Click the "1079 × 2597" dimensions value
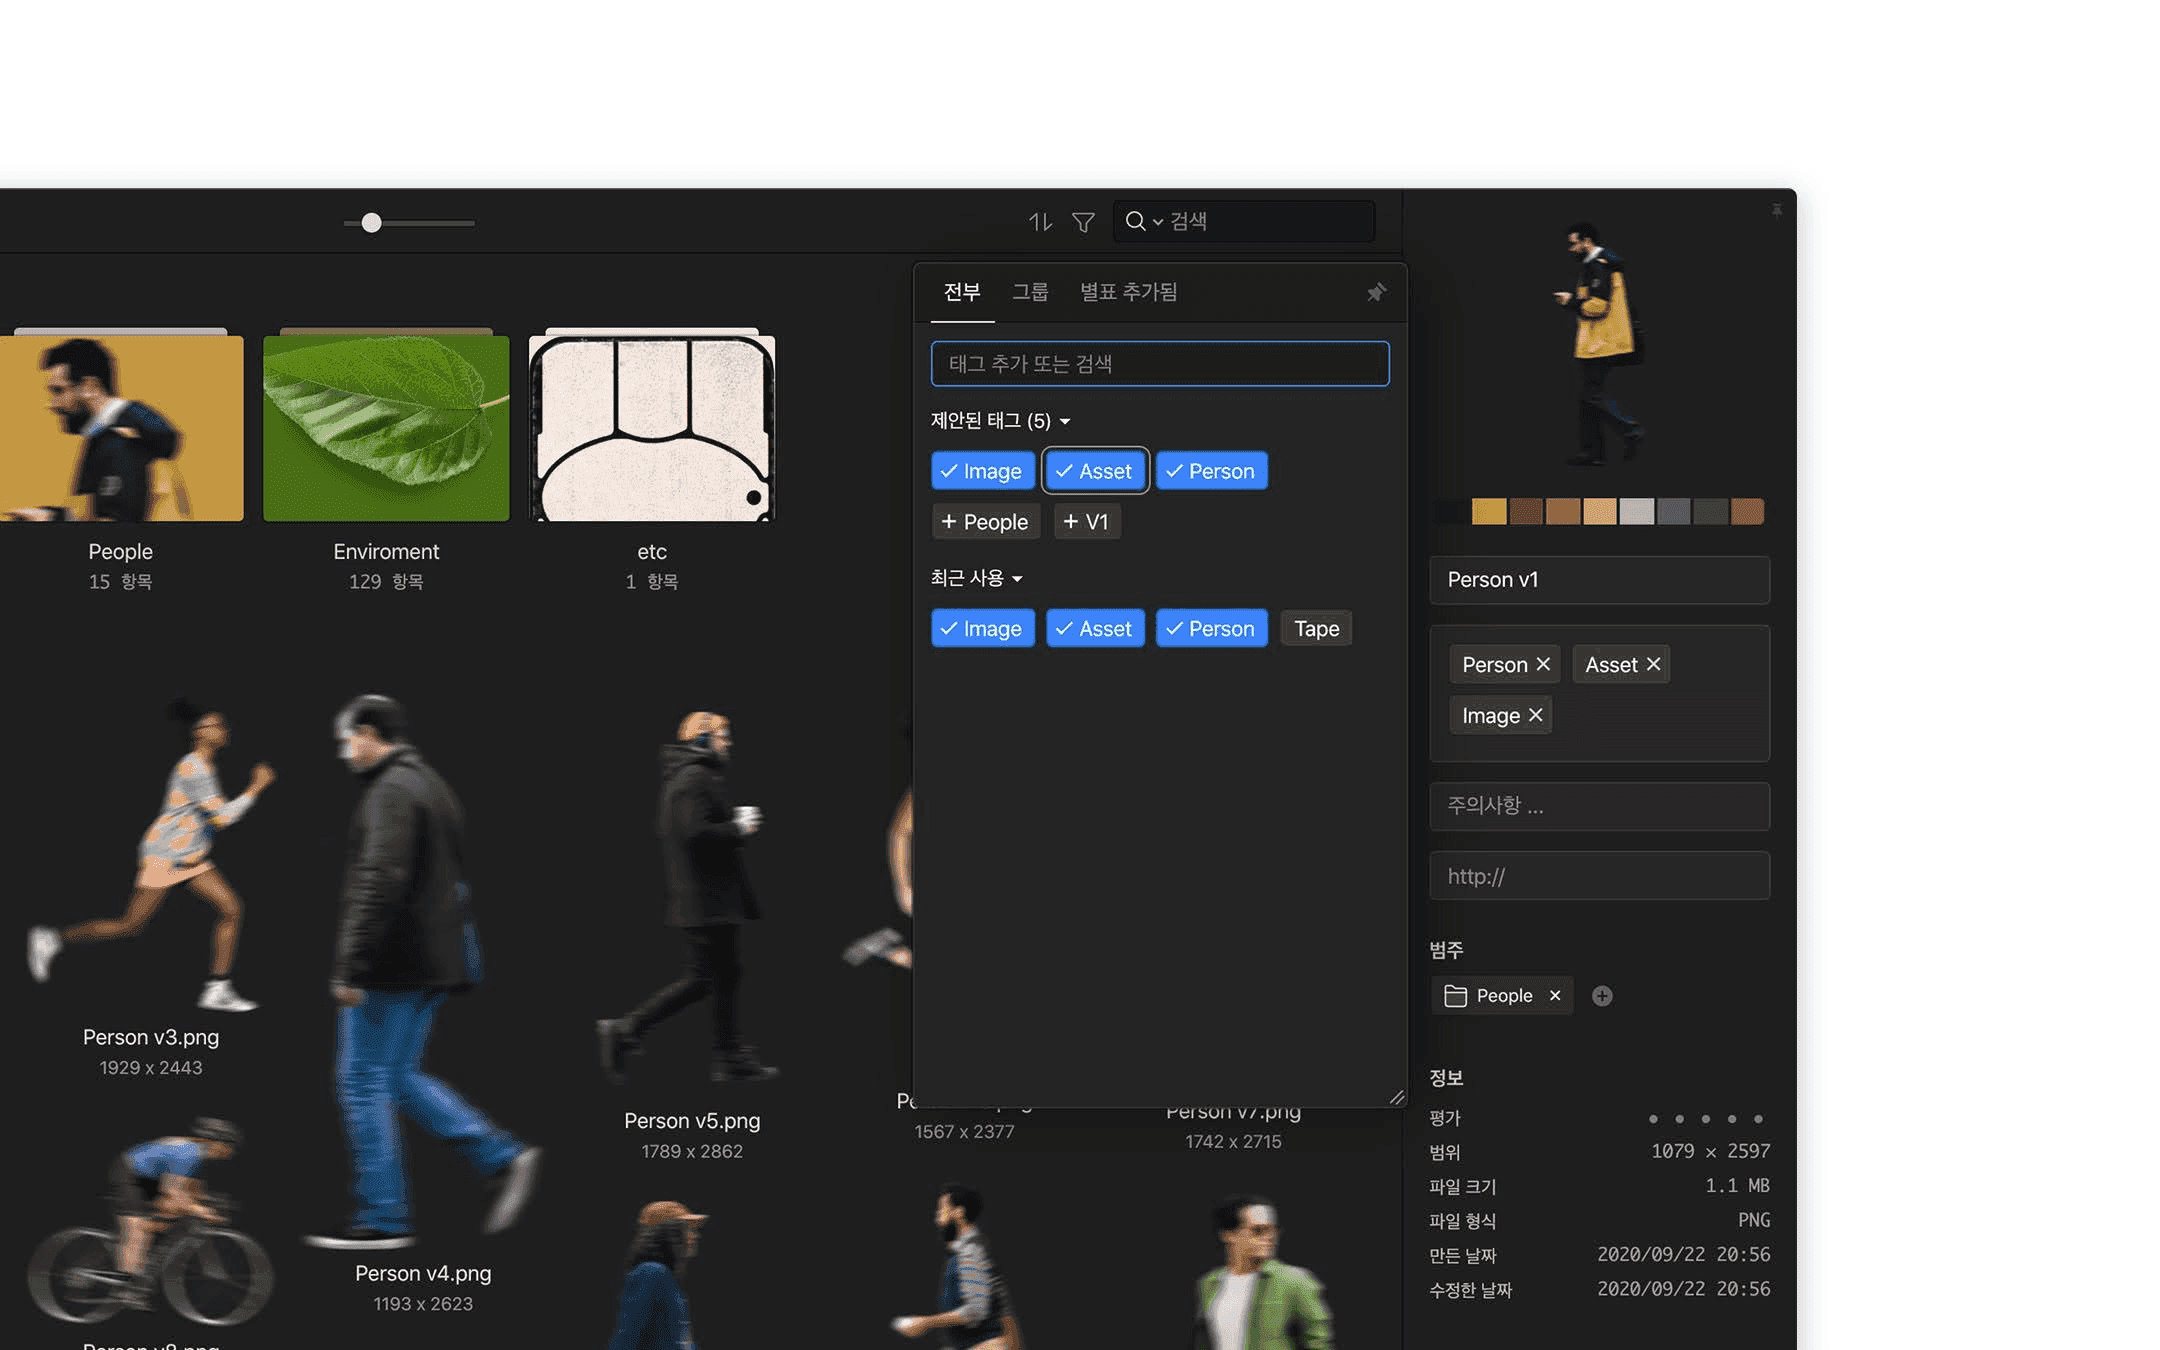Image resolution: width=2160 pixels, height=1350 pixels. (x=1710, y=1152)
